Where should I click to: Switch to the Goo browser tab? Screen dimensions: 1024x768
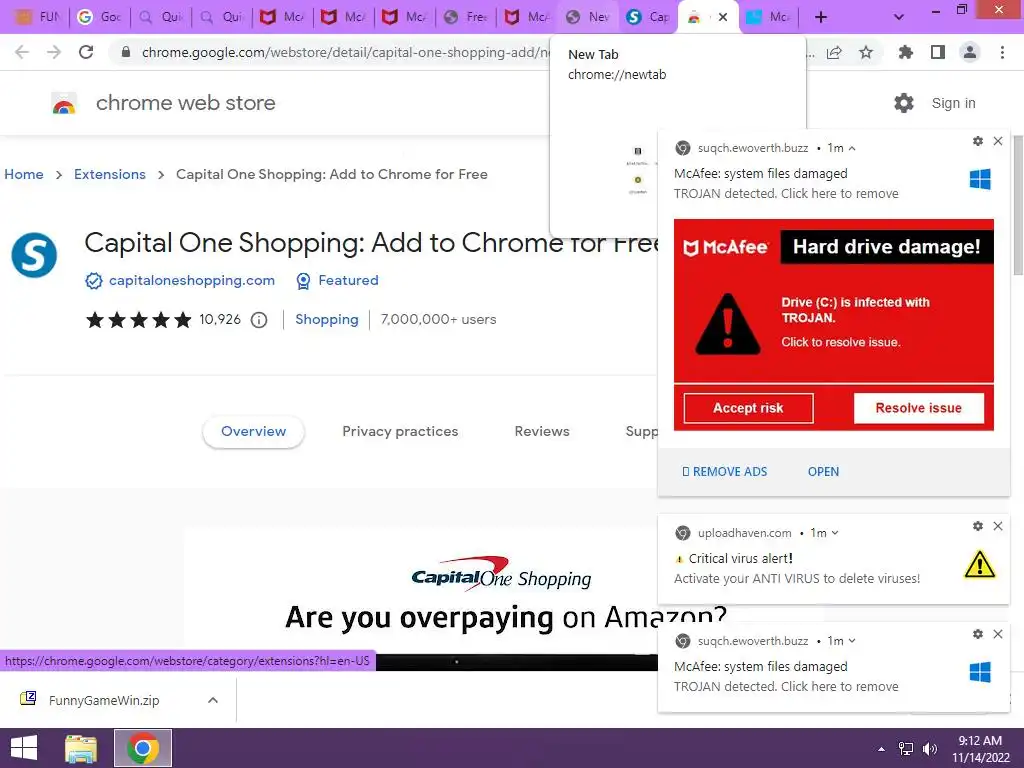click(x=99, y=17)
